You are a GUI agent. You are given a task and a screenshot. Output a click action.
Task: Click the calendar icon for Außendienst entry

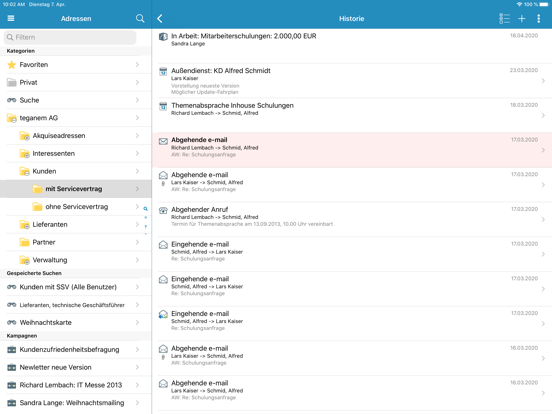(x=163, y=71)
